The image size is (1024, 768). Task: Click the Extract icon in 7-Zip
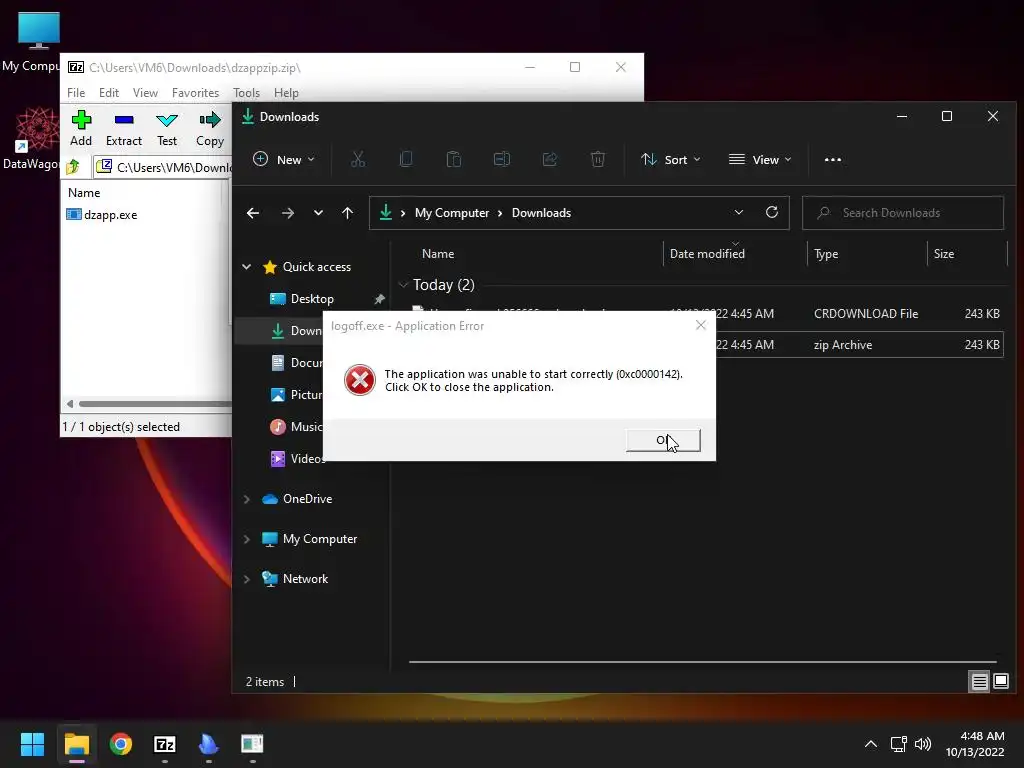[123, 128]
